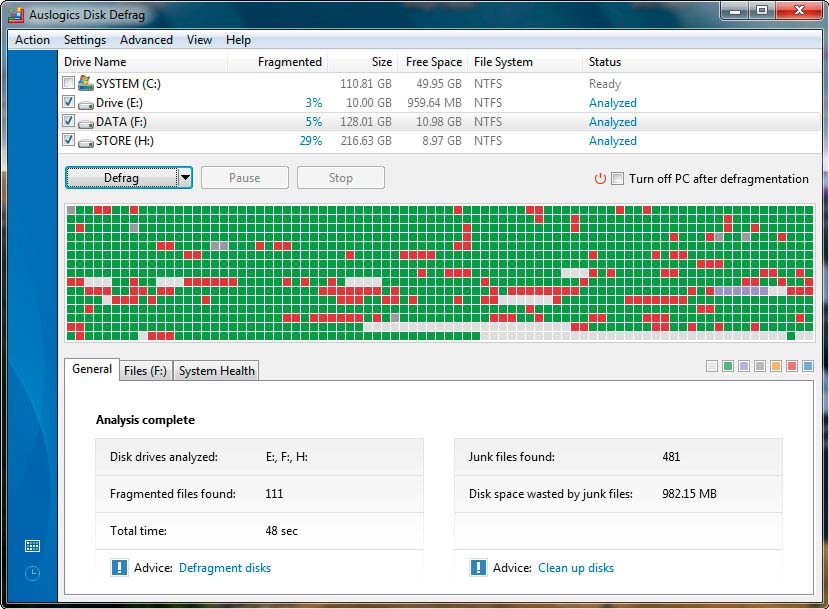Click the green legend color swatch
This screenshot has width=829, height=609.
point(728,366)
